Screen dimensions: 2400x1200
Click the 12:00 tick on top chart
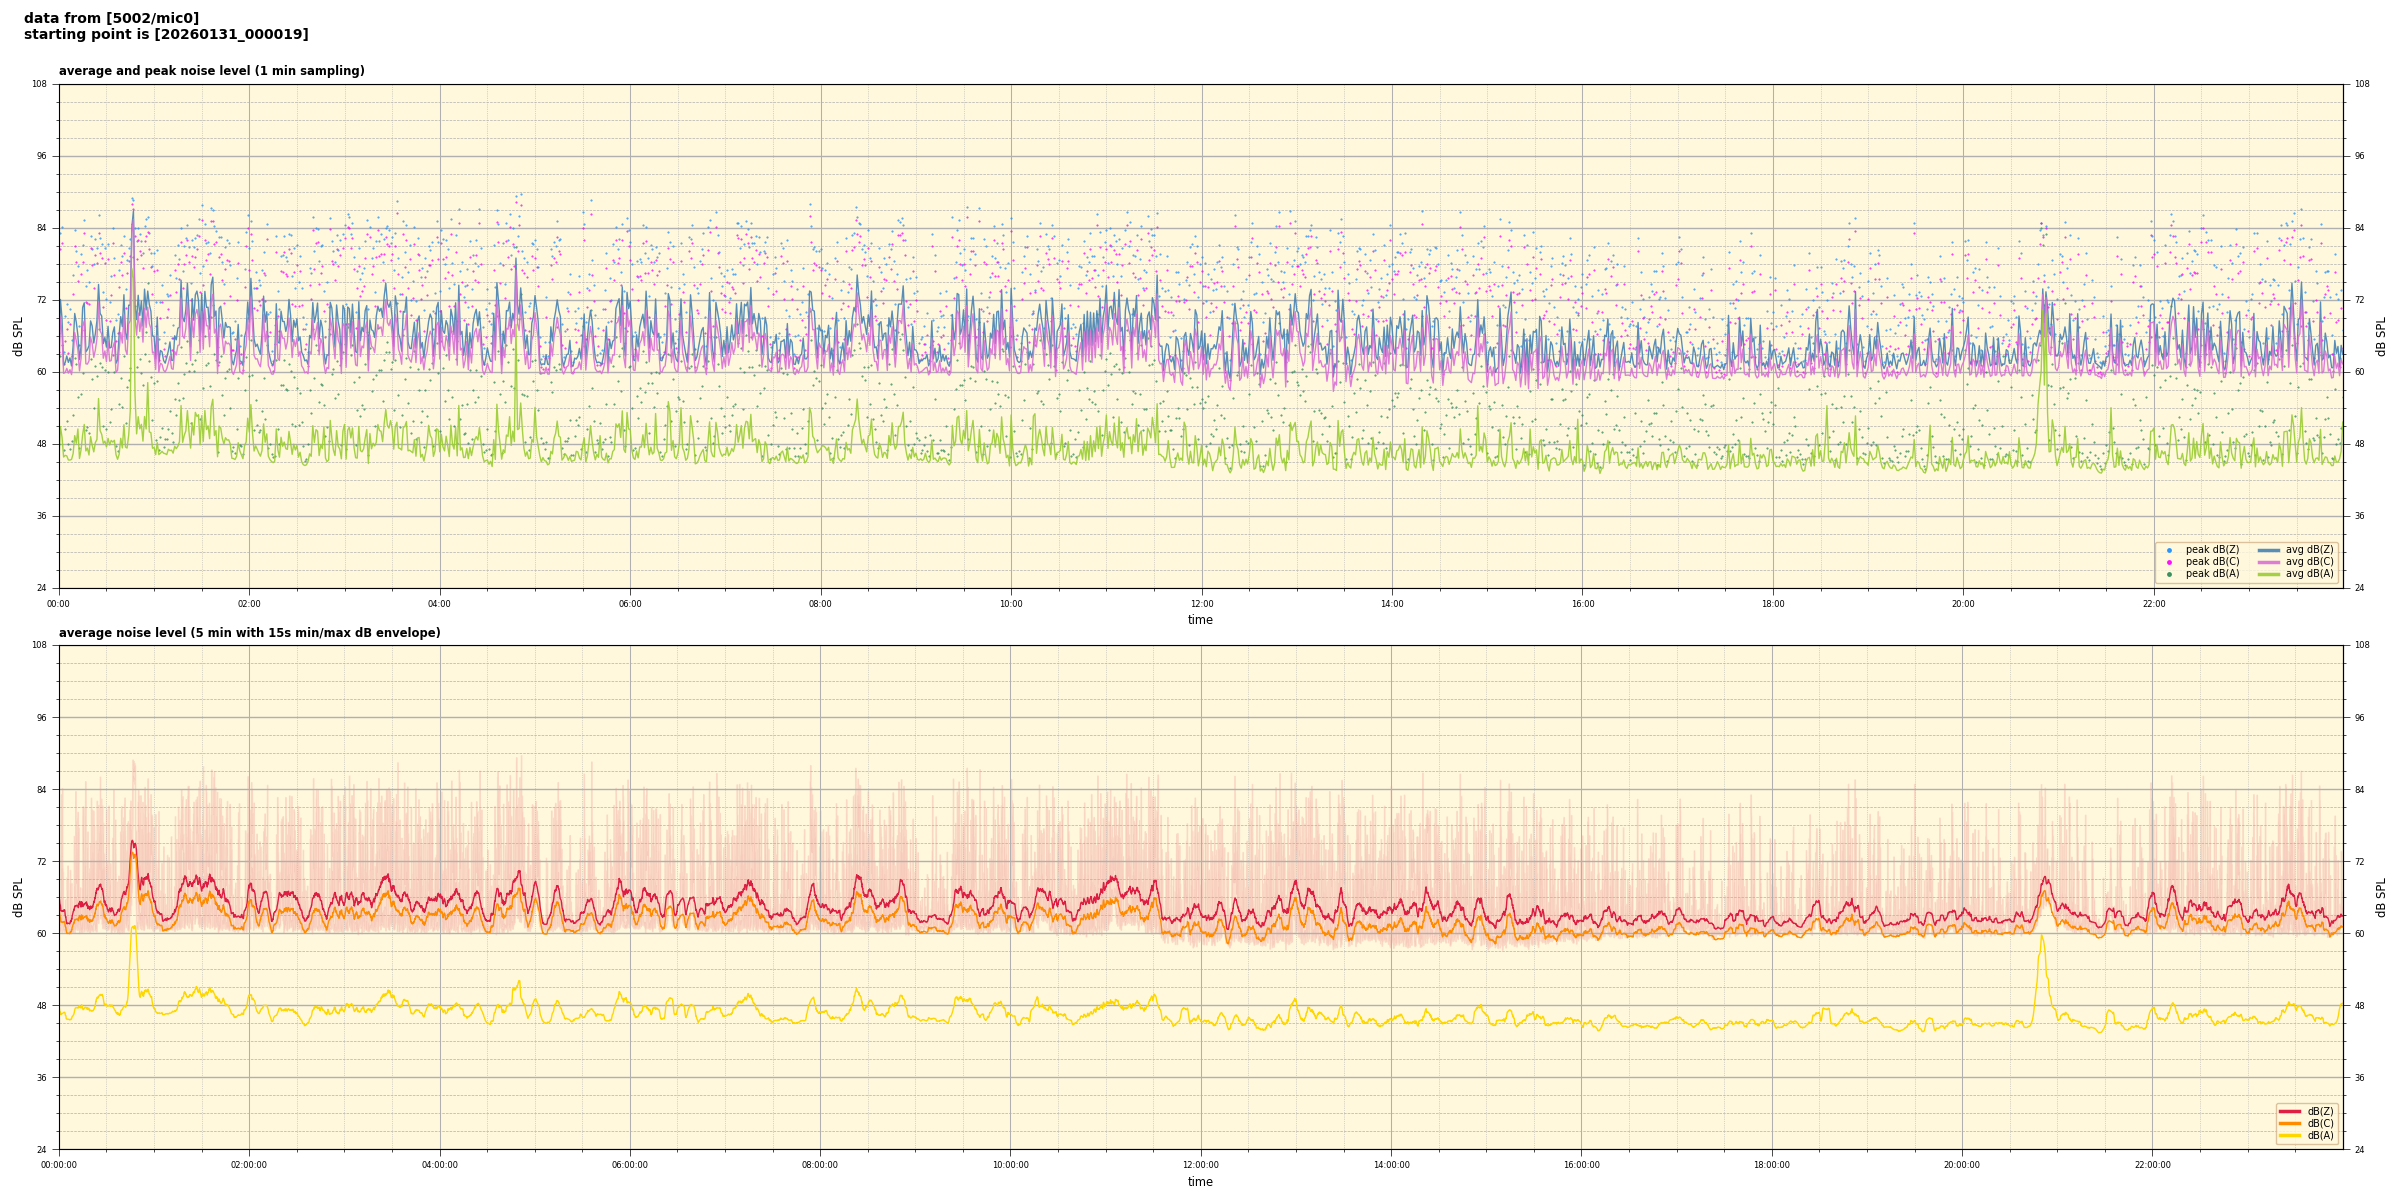coord(1201,604)
